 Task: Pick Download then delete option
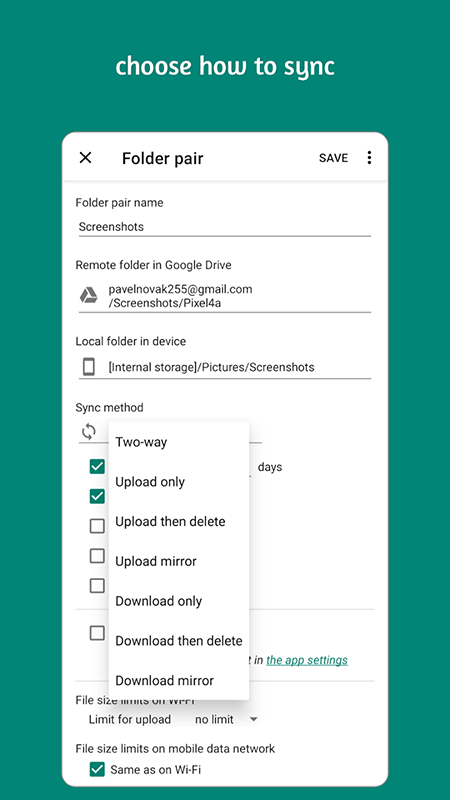(179, 641)
